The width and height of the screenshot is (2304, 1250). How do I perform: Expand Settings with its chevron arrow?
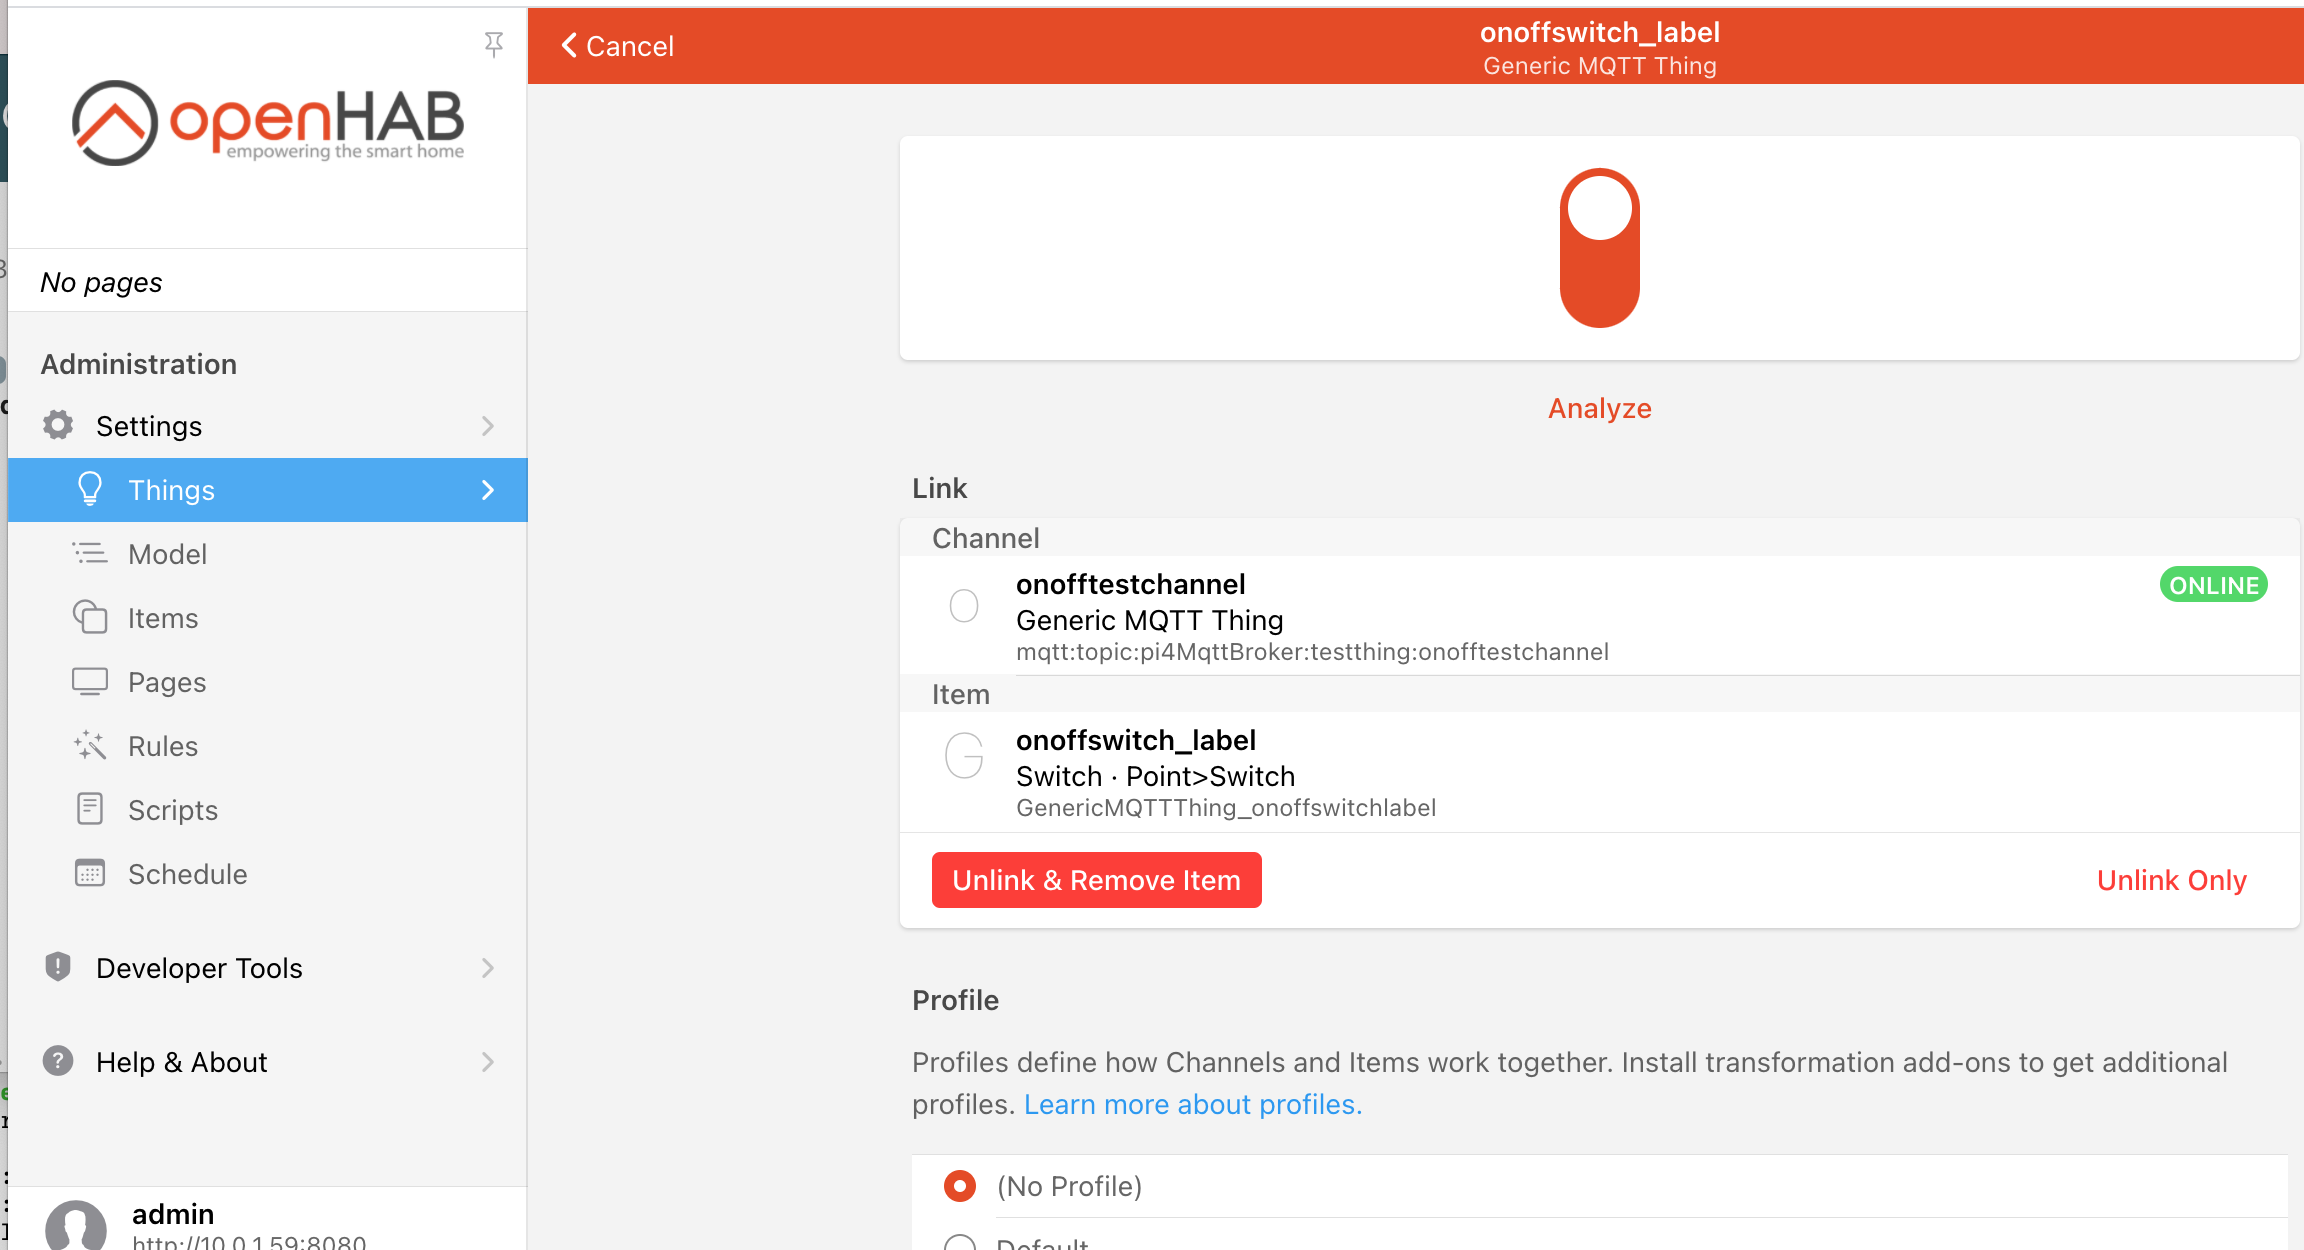pyautogui.click(x=487, y=426)
